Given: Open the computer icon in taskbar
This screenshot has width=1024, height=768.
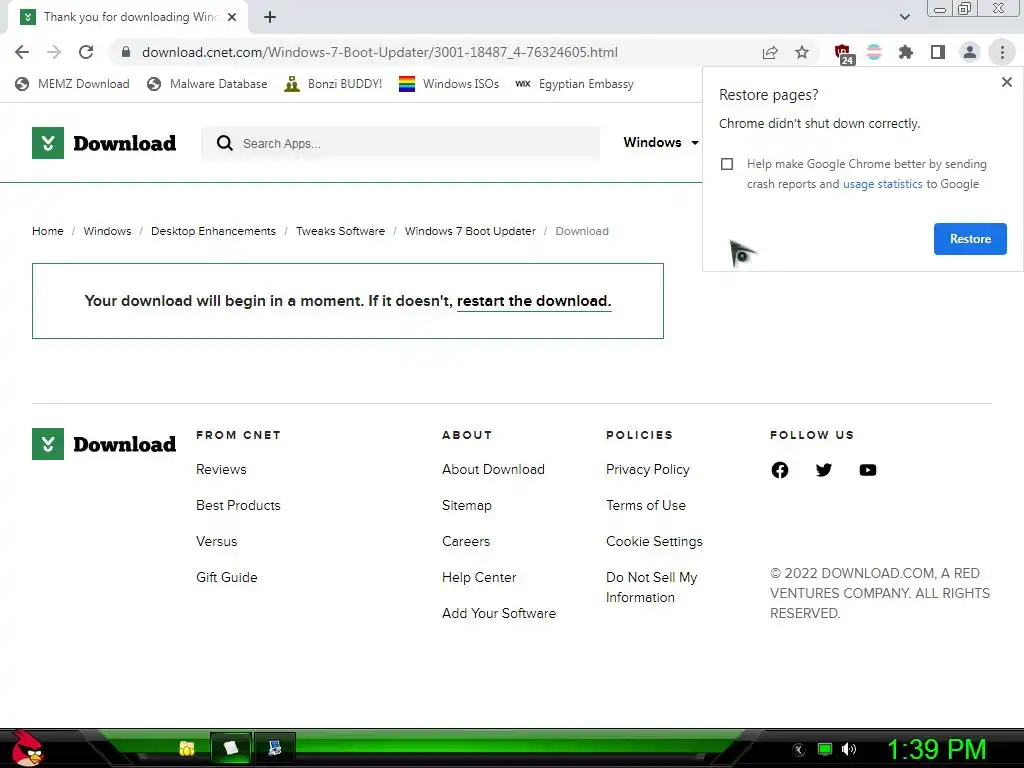Looking at the screenshot, I should coord(275,748).
